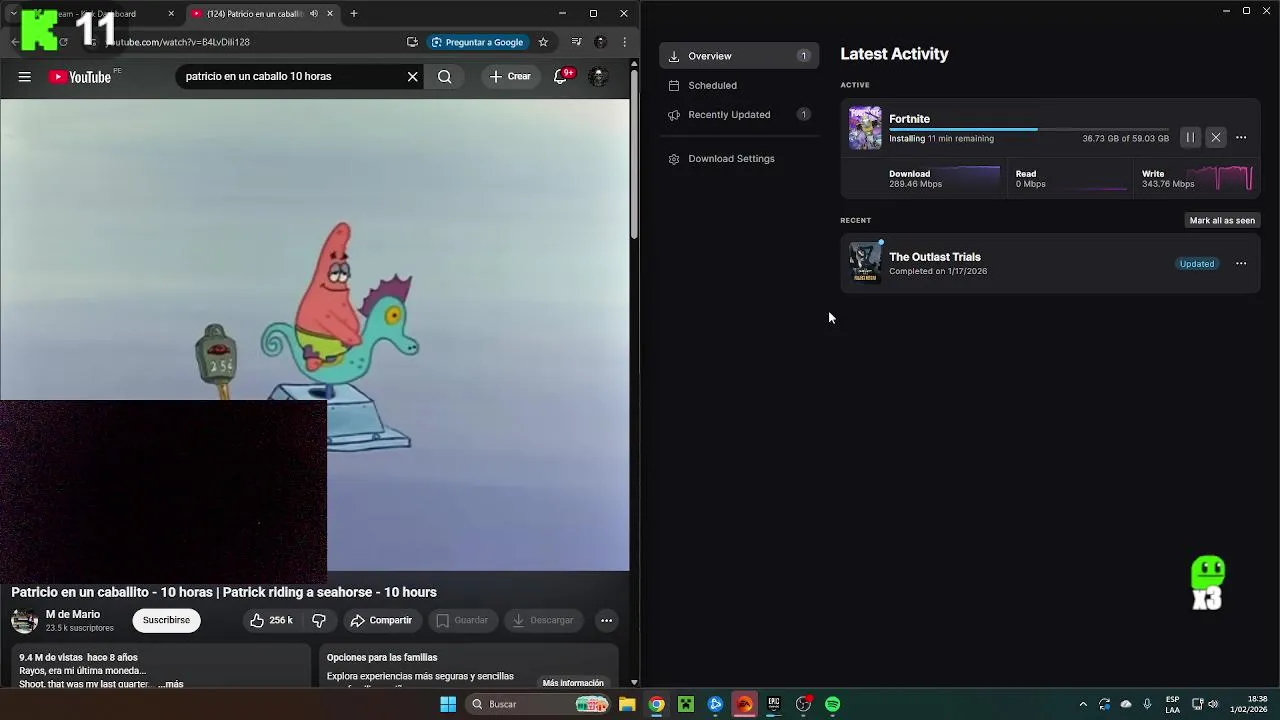Click the Suscribirse button
The height and width of the screenshot is (720, 1280).
(166, 620)
